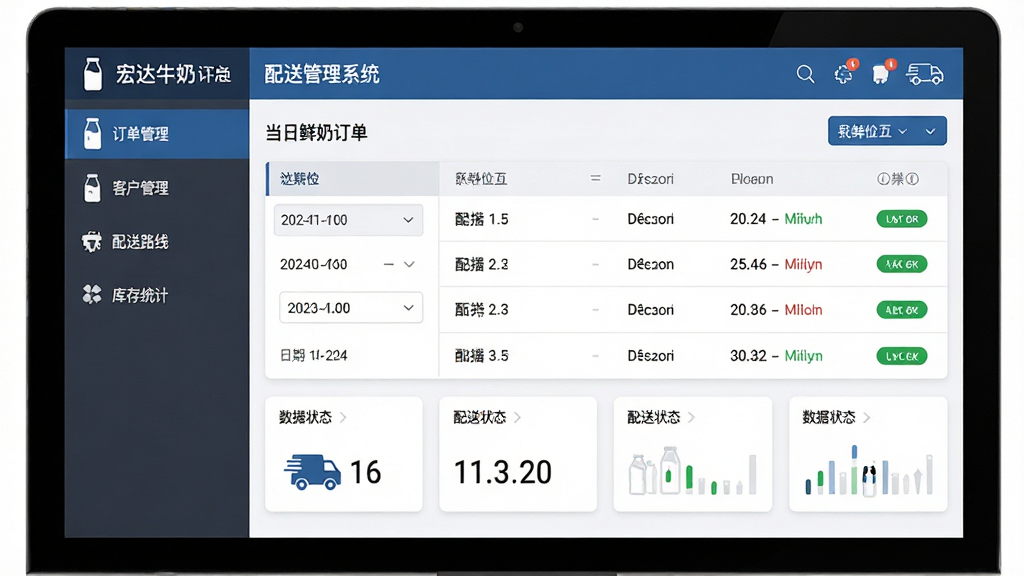Click the green status badge in the 20.36 row

coord(902,310)
